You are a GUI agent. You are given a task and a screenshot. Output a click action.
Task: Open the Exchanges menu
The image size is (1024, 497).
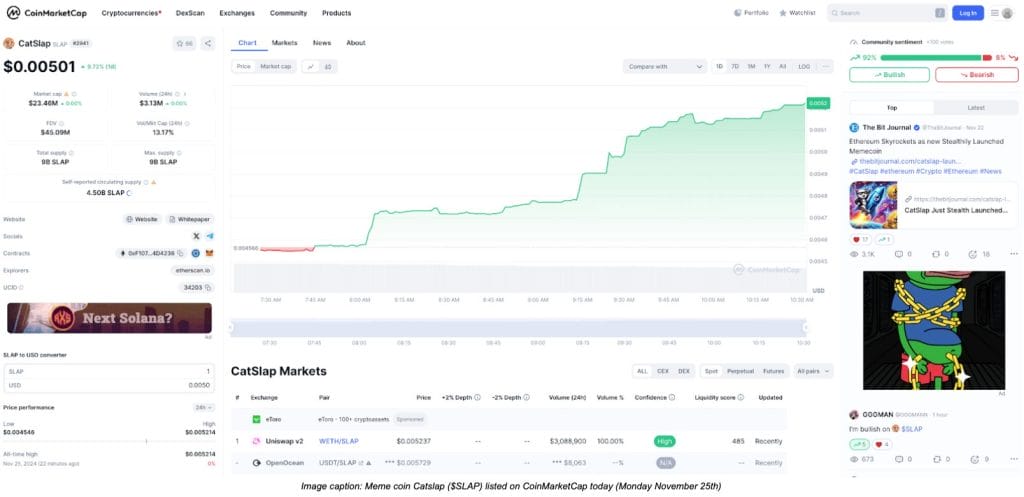pyautogui.click(x=237, y=13)
